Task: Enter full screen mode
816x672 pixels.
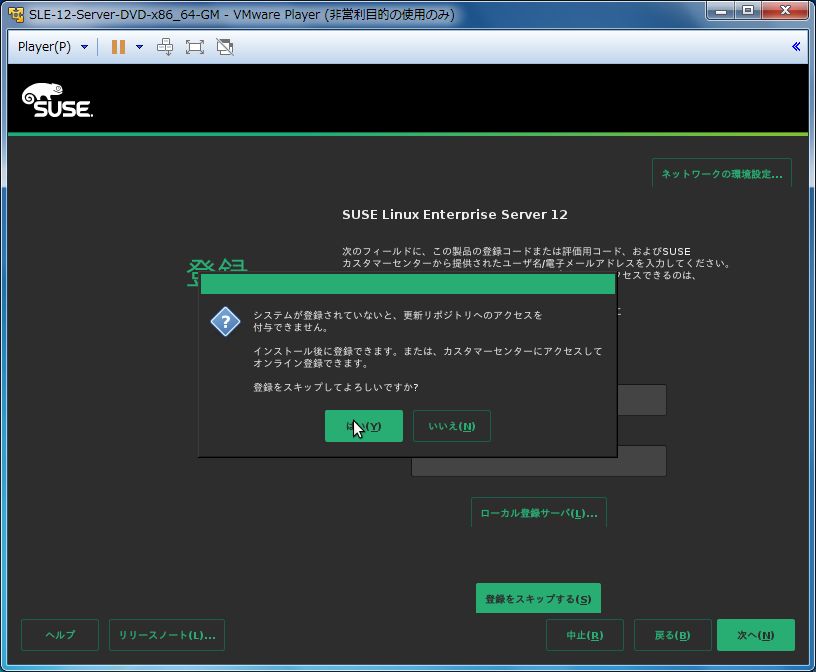Action: click(195, 47)
